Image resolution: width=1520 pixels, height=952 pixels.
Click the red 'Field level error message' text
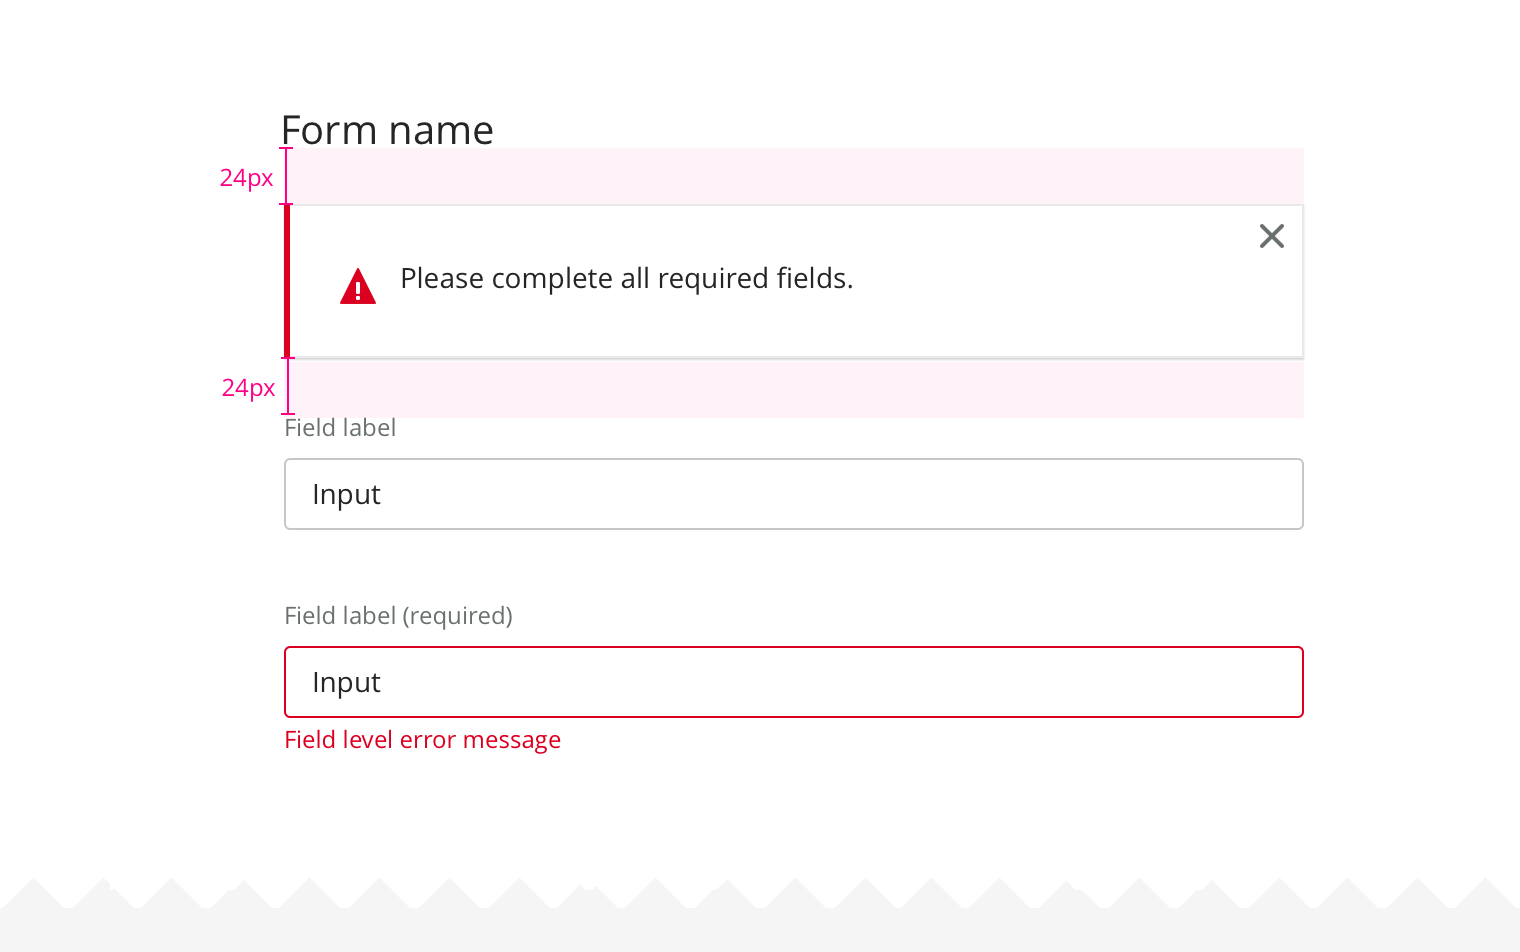(x=422, y=740)
